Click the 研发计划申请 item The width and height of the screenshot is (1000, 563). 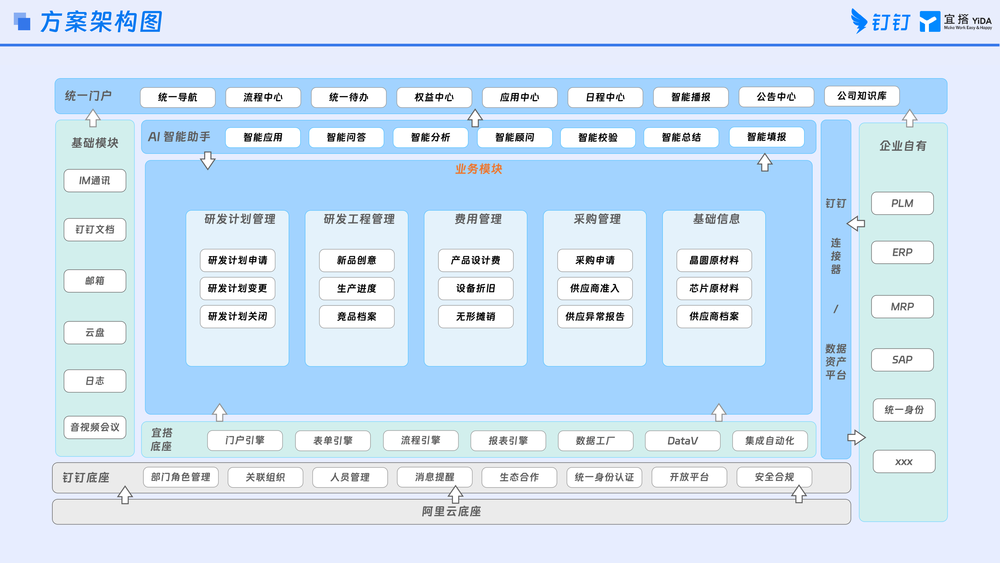point(237,260)
